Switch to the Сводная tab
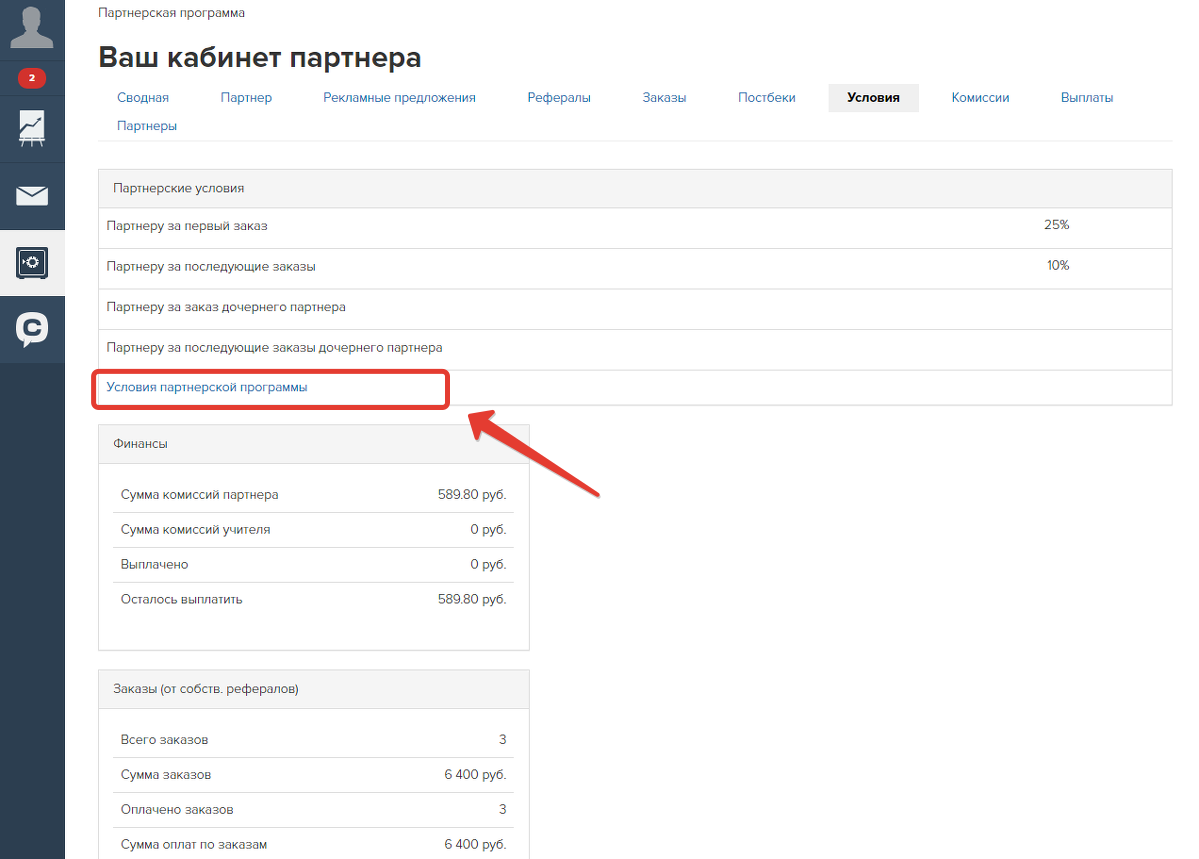The height and width of the screenshot is (859, 1199). pos(143,98)
